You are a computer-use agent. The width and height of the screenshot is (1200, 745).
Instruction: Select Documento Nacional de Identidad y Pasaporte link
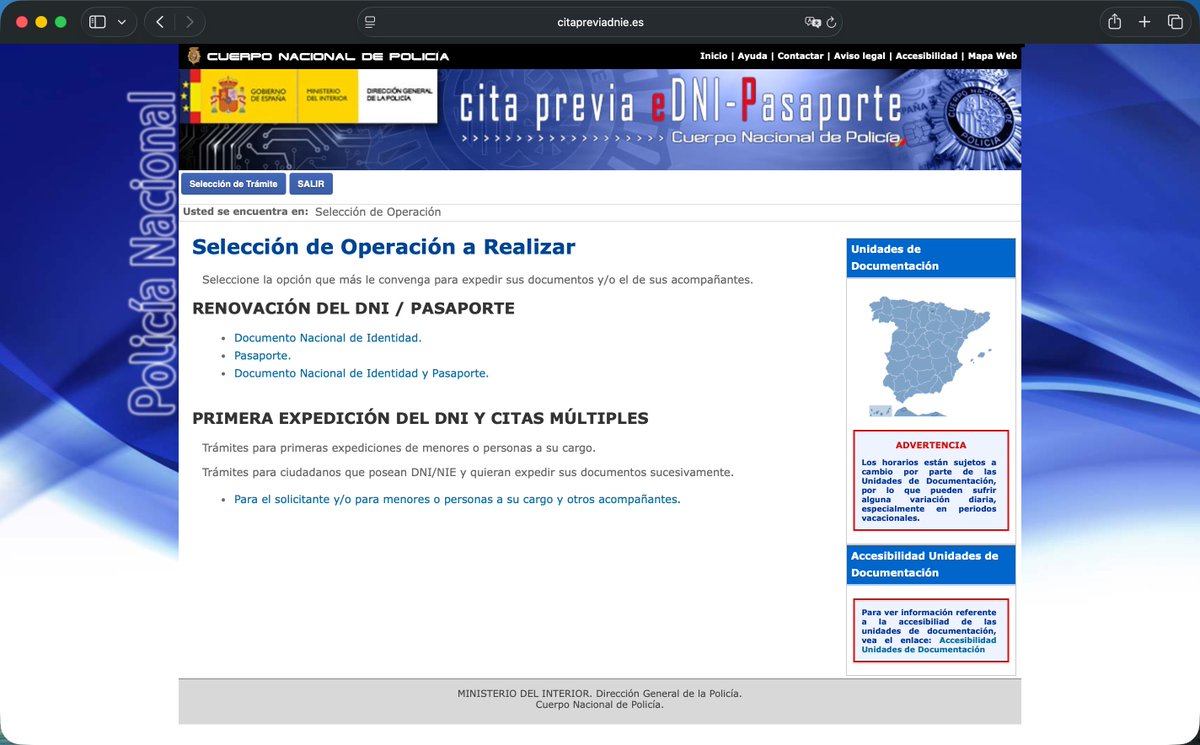(361, 373)
